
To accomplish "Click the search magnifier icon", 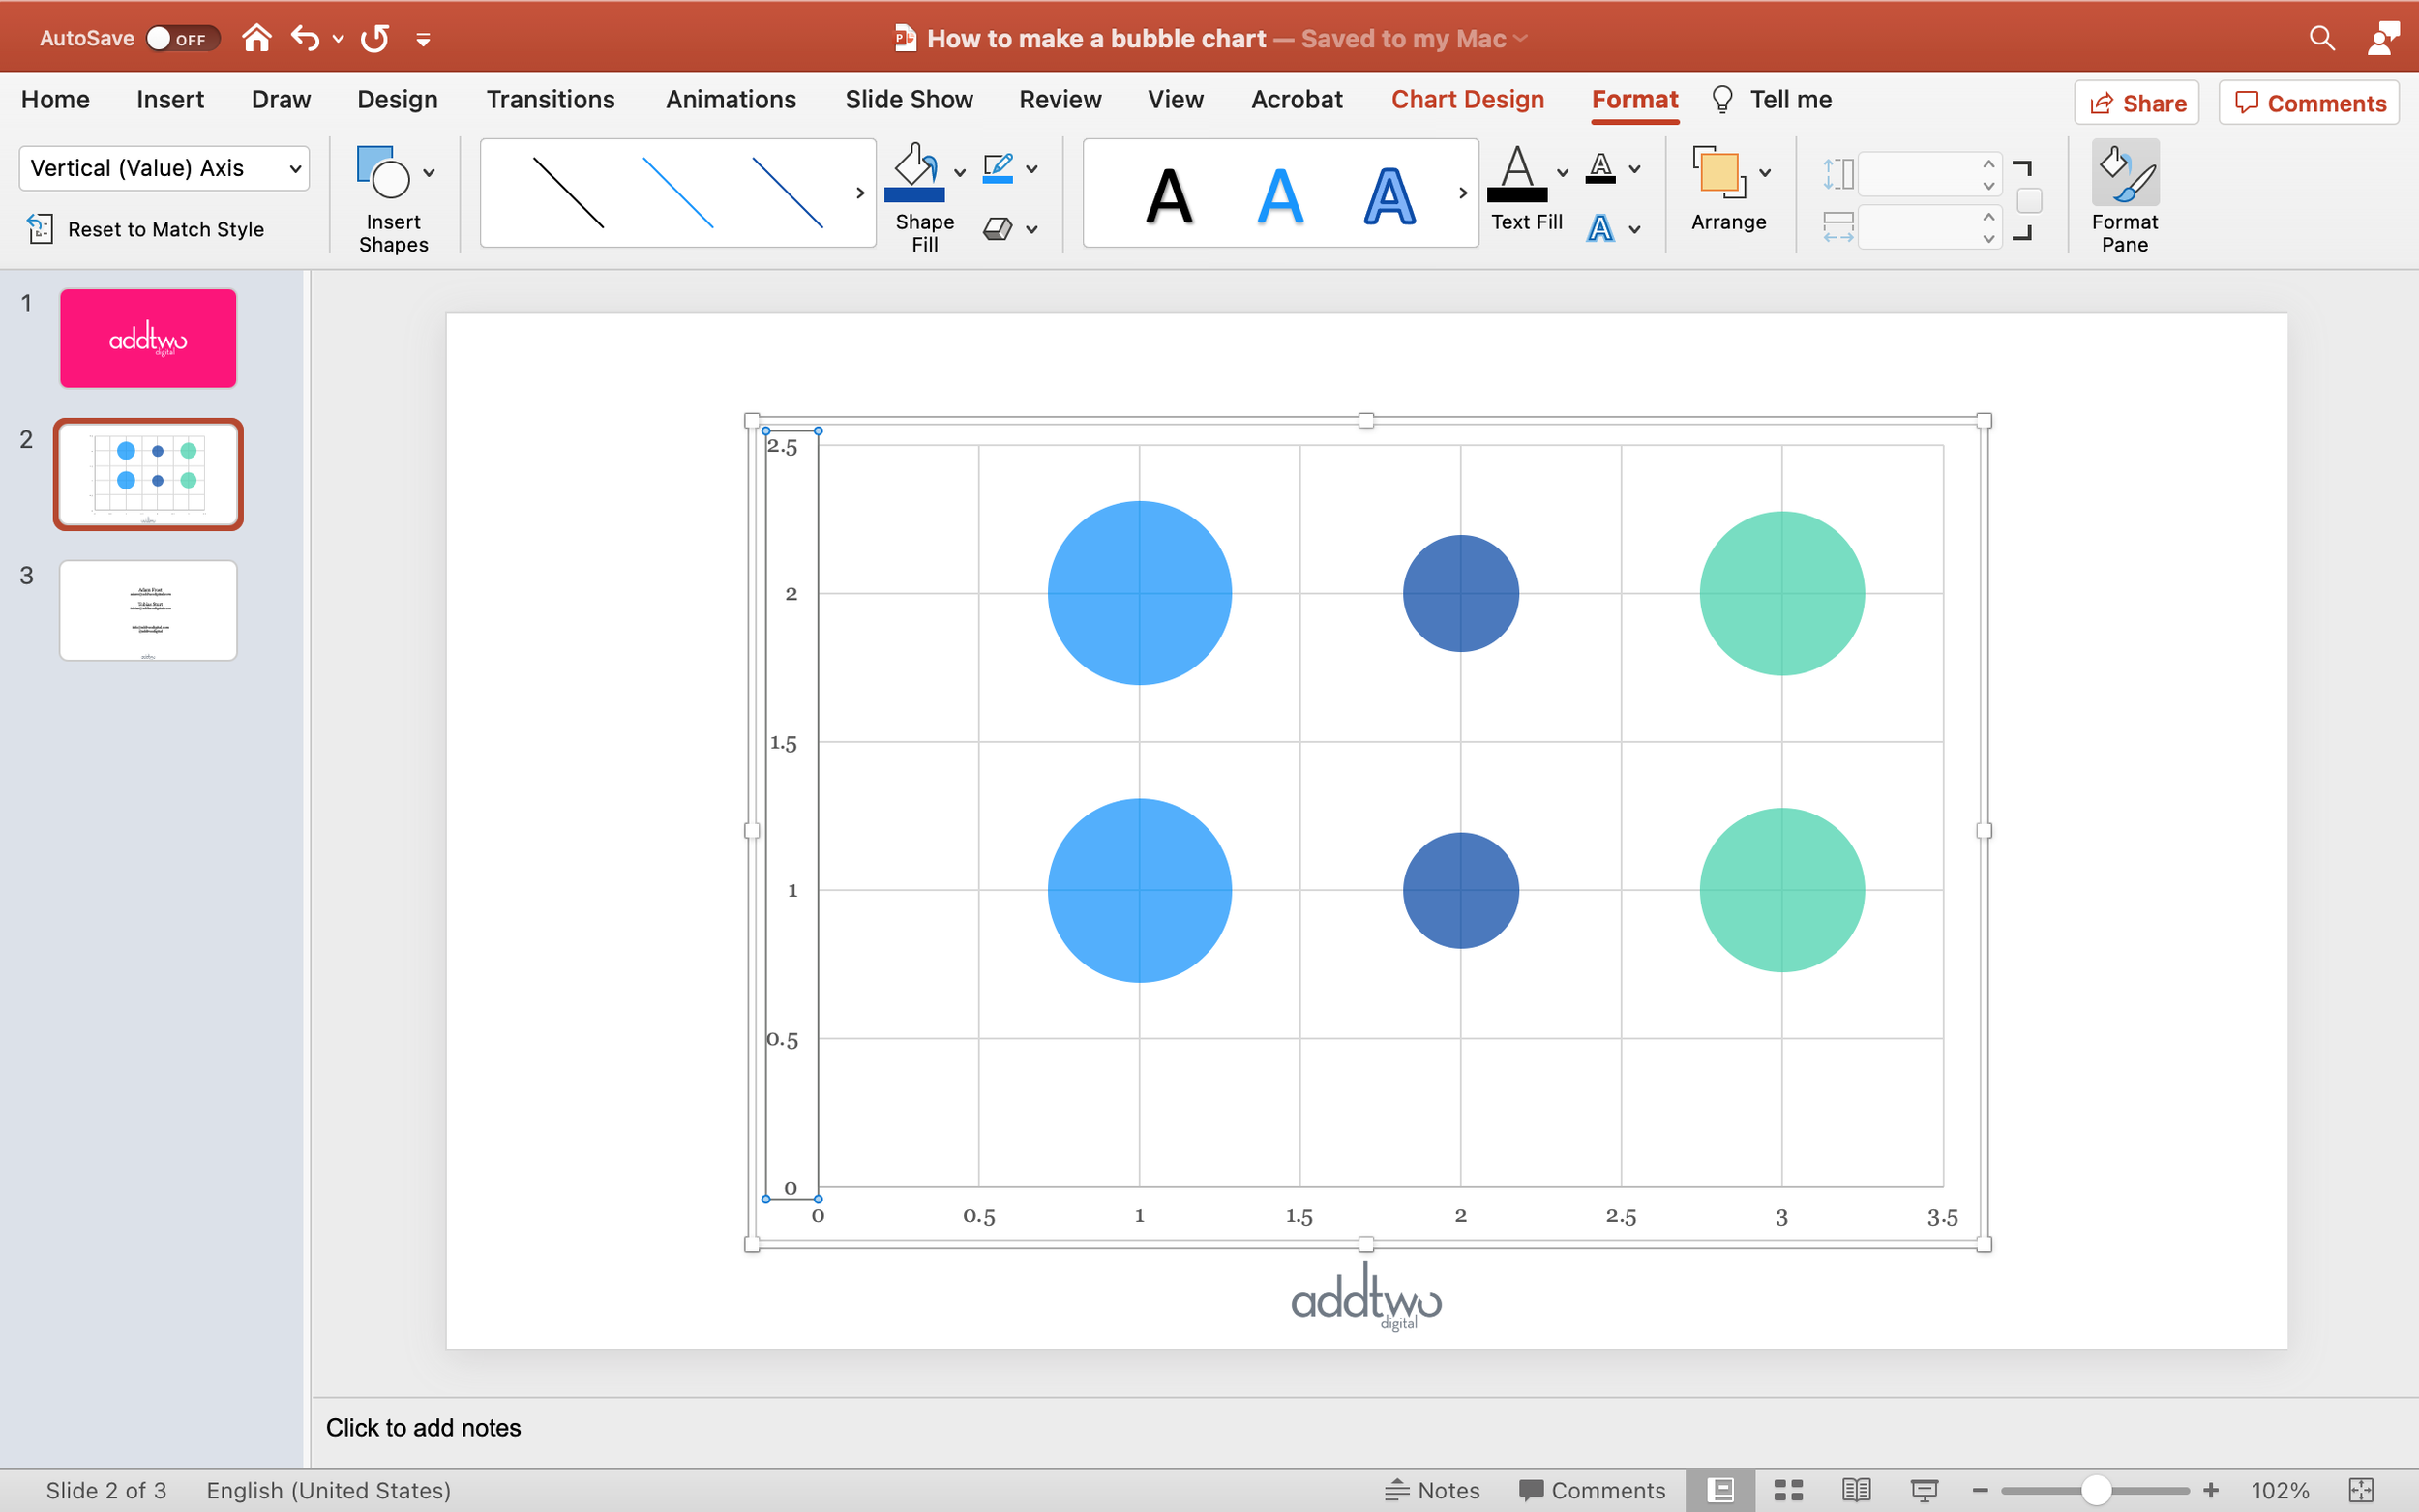I will tap(2321, 38).
